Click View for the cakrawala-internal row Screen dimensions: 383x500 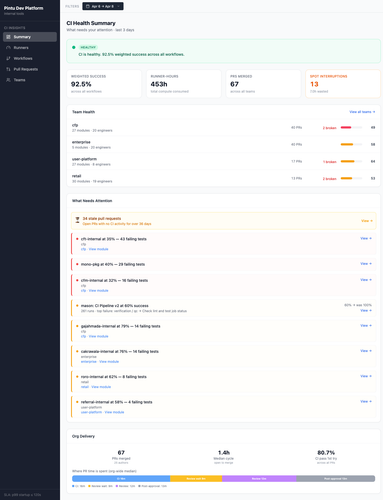tap(366, 351)
